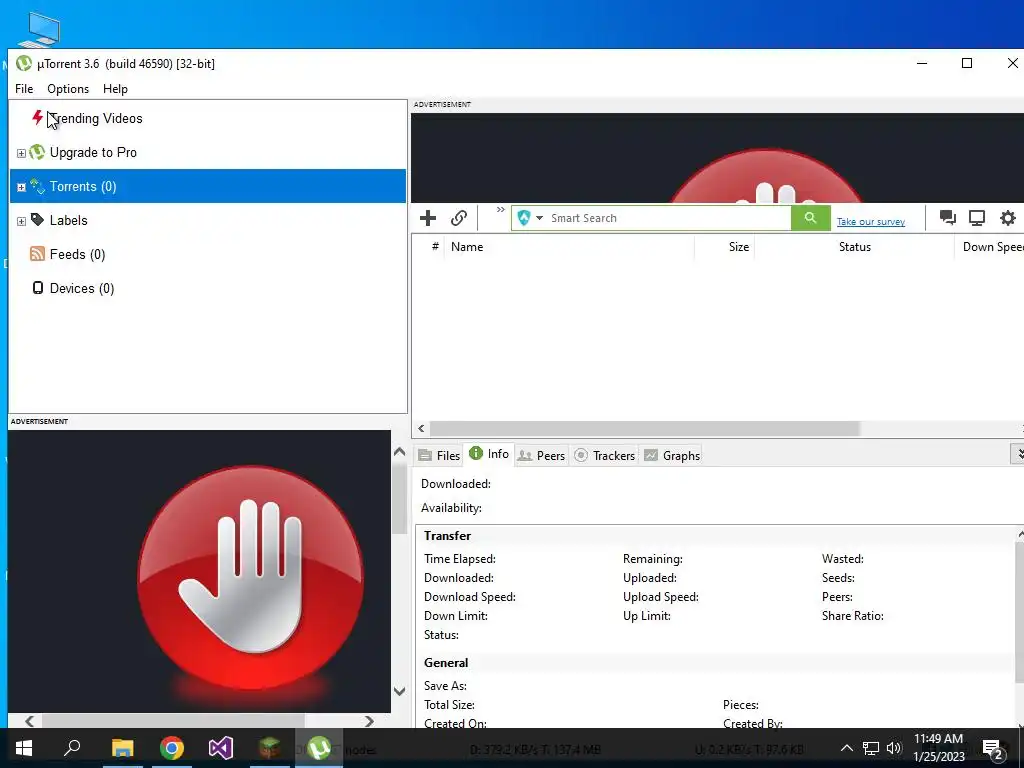Click the Trending Videos lightning icon
1024x768 pixels.
tap(37, 118)
